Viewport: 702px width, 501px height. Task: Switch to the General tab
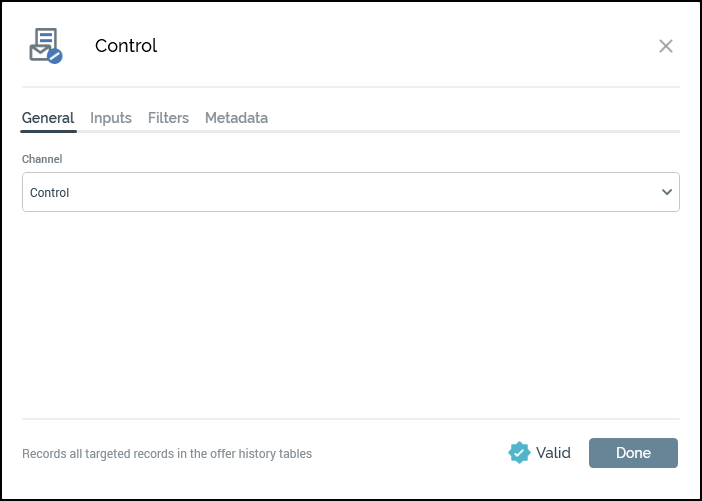click(x=48, y=118)
